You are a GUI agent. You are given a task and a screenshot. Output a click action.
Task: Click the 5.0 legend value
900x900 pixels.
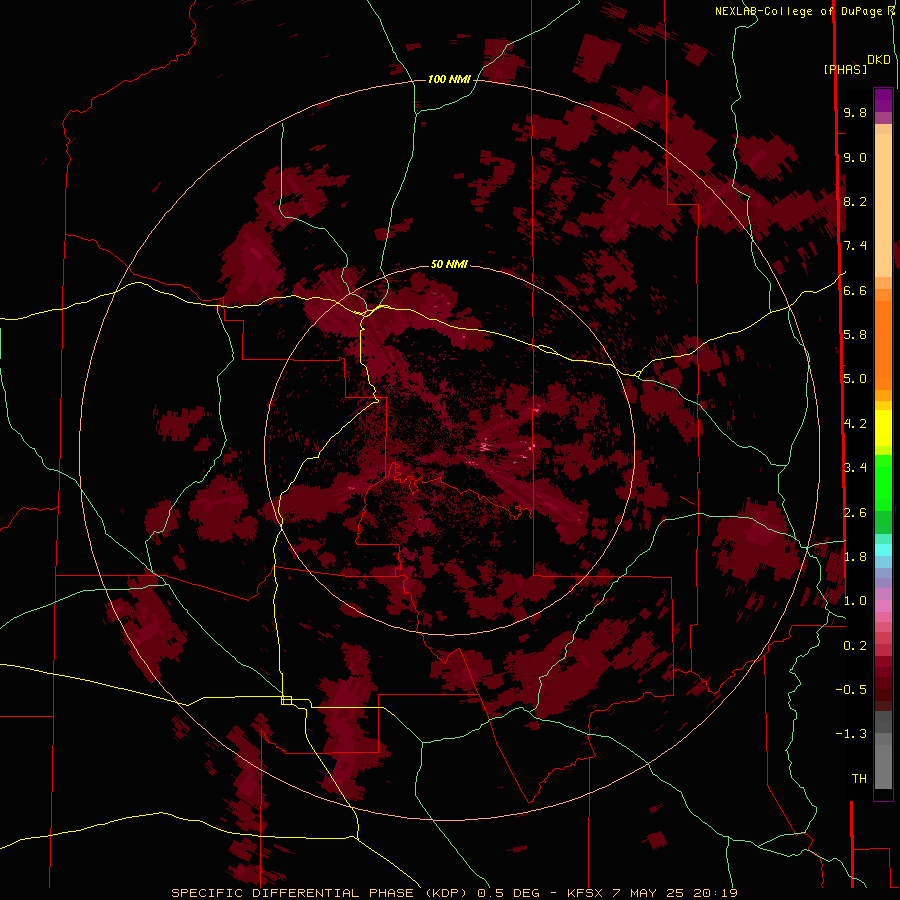855,379
